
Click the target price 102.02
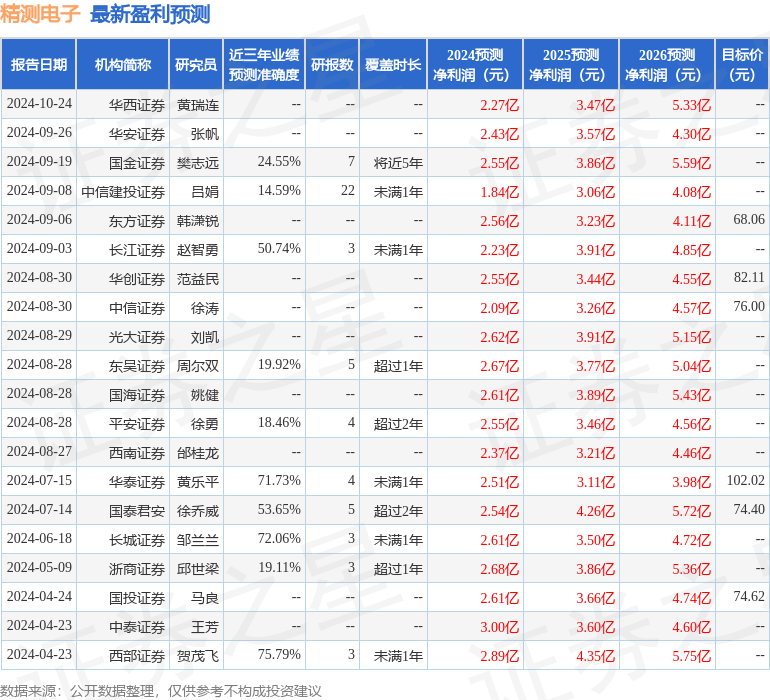(x=745, y=480)
